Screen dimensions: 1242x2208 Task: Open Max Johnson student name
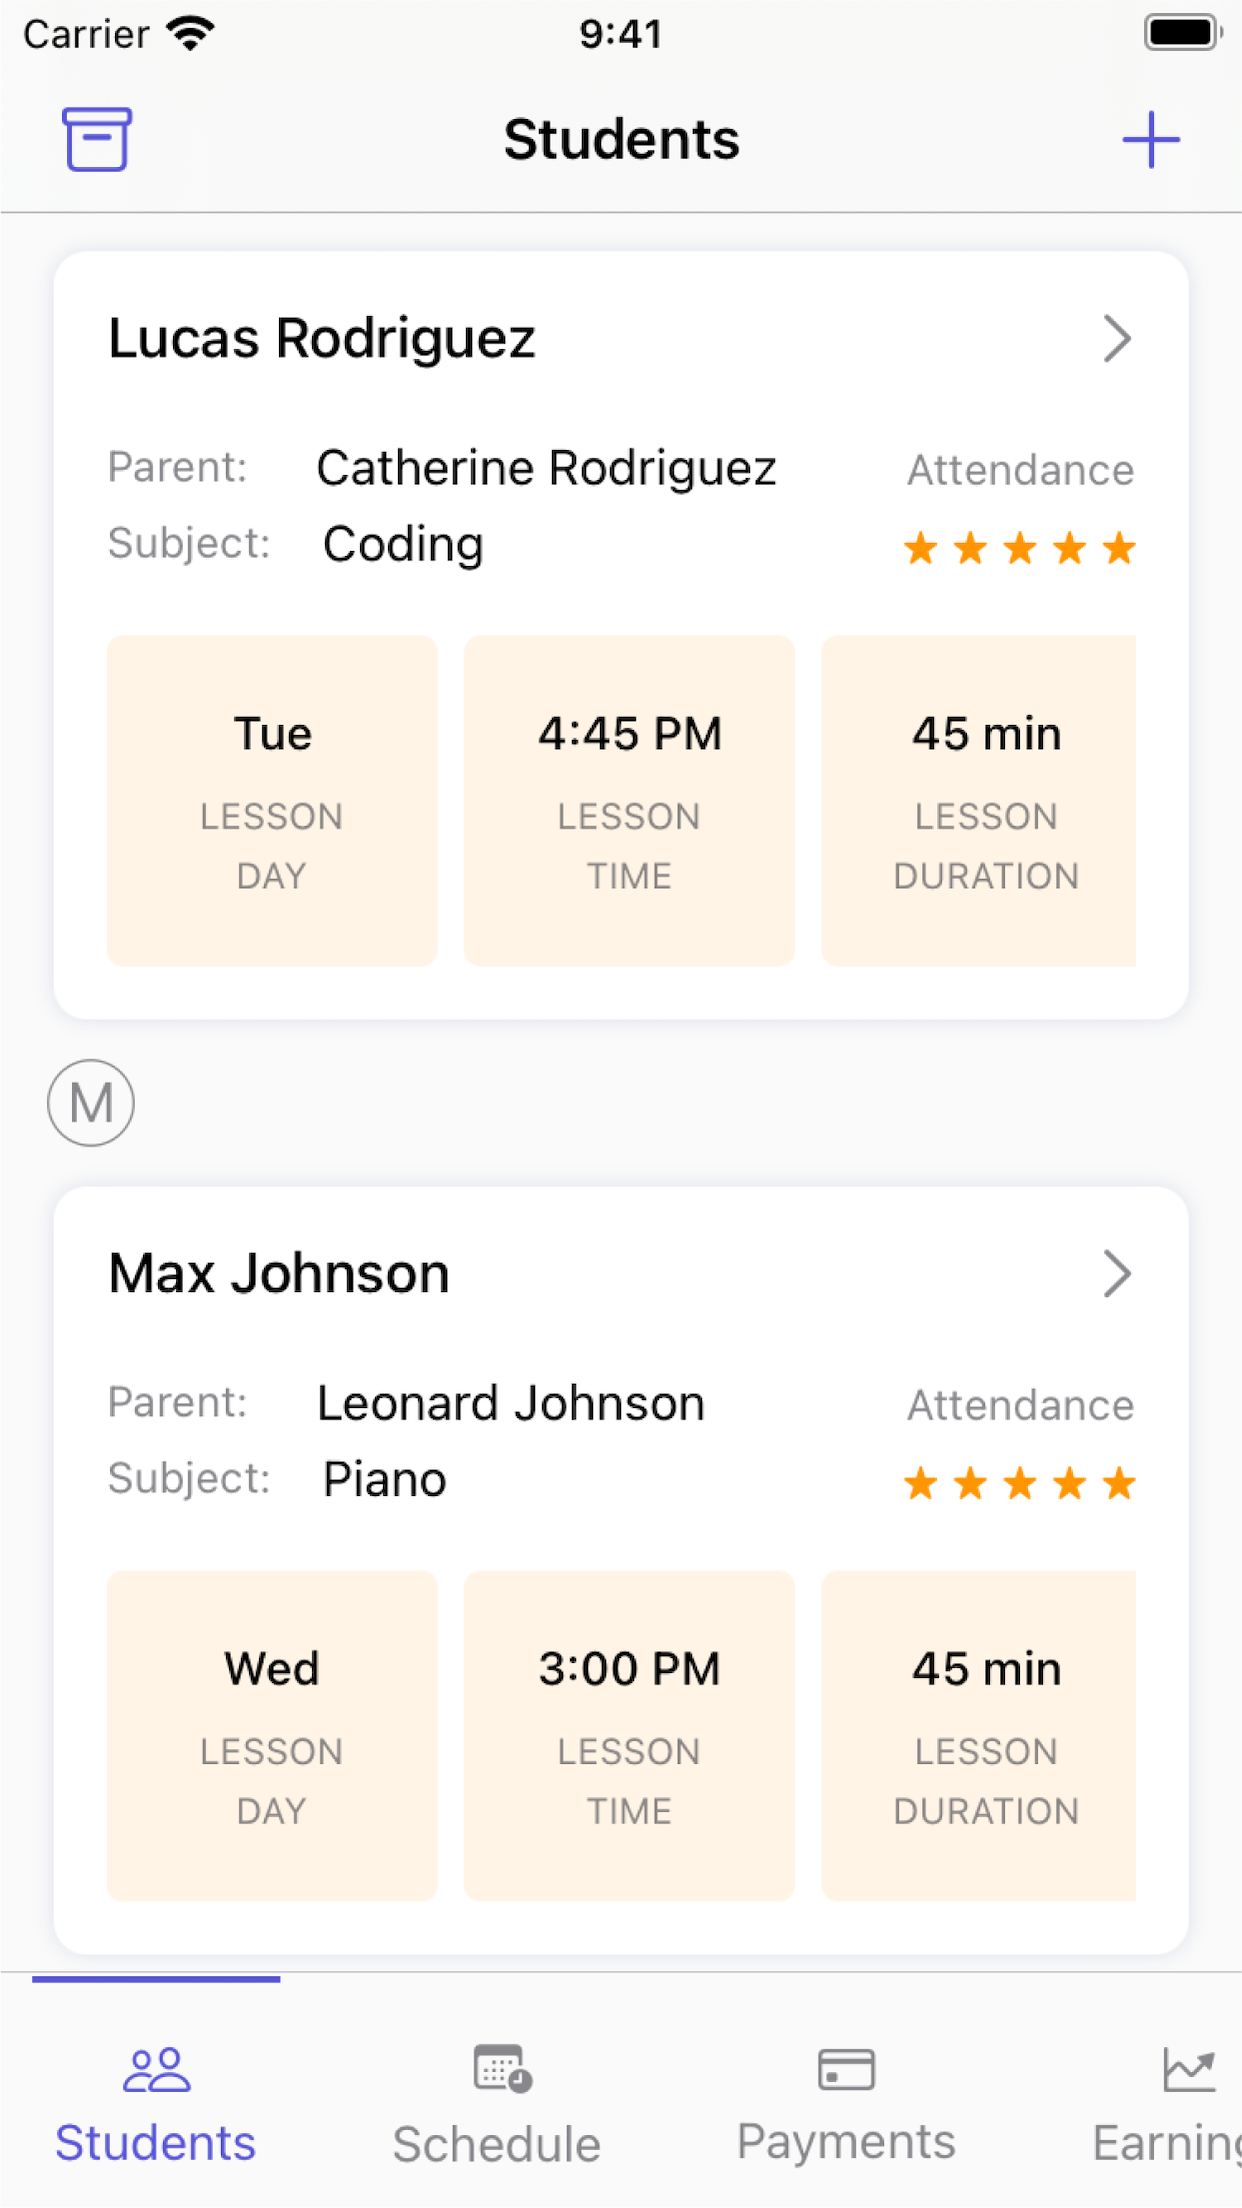point(279,1273)
